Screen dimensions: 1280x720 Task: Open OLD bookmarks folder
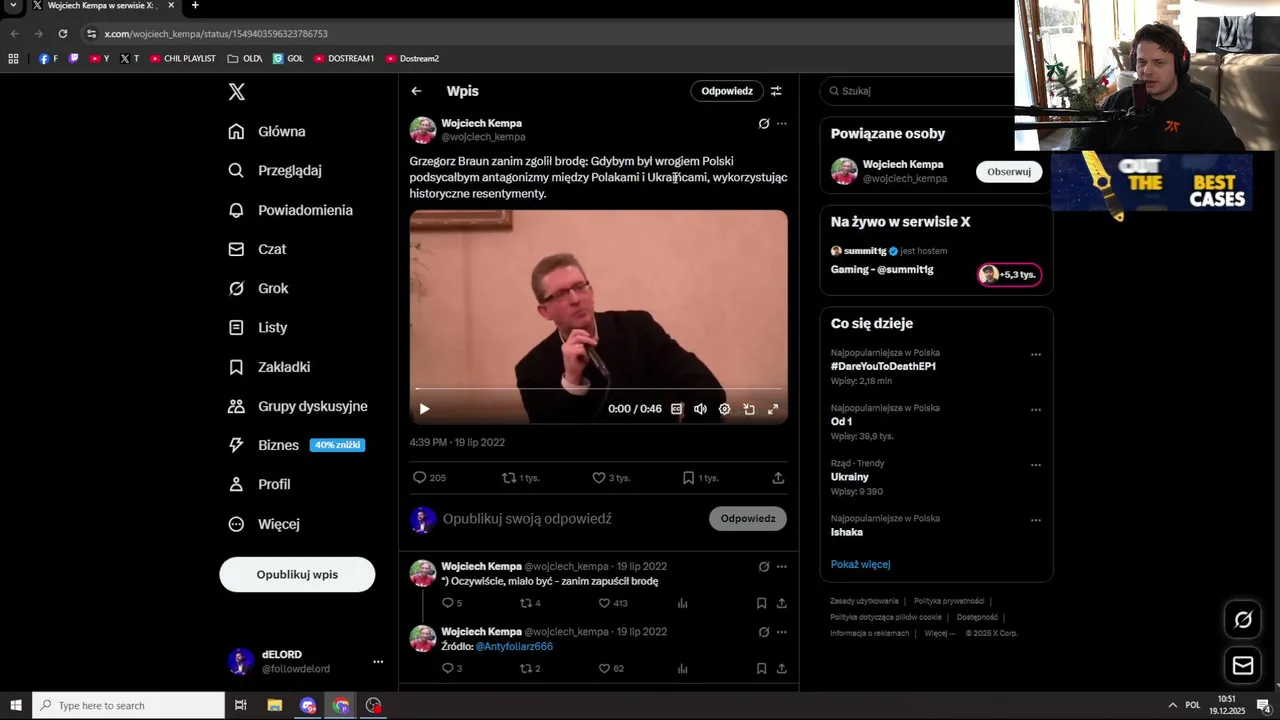tap(245, 58)
